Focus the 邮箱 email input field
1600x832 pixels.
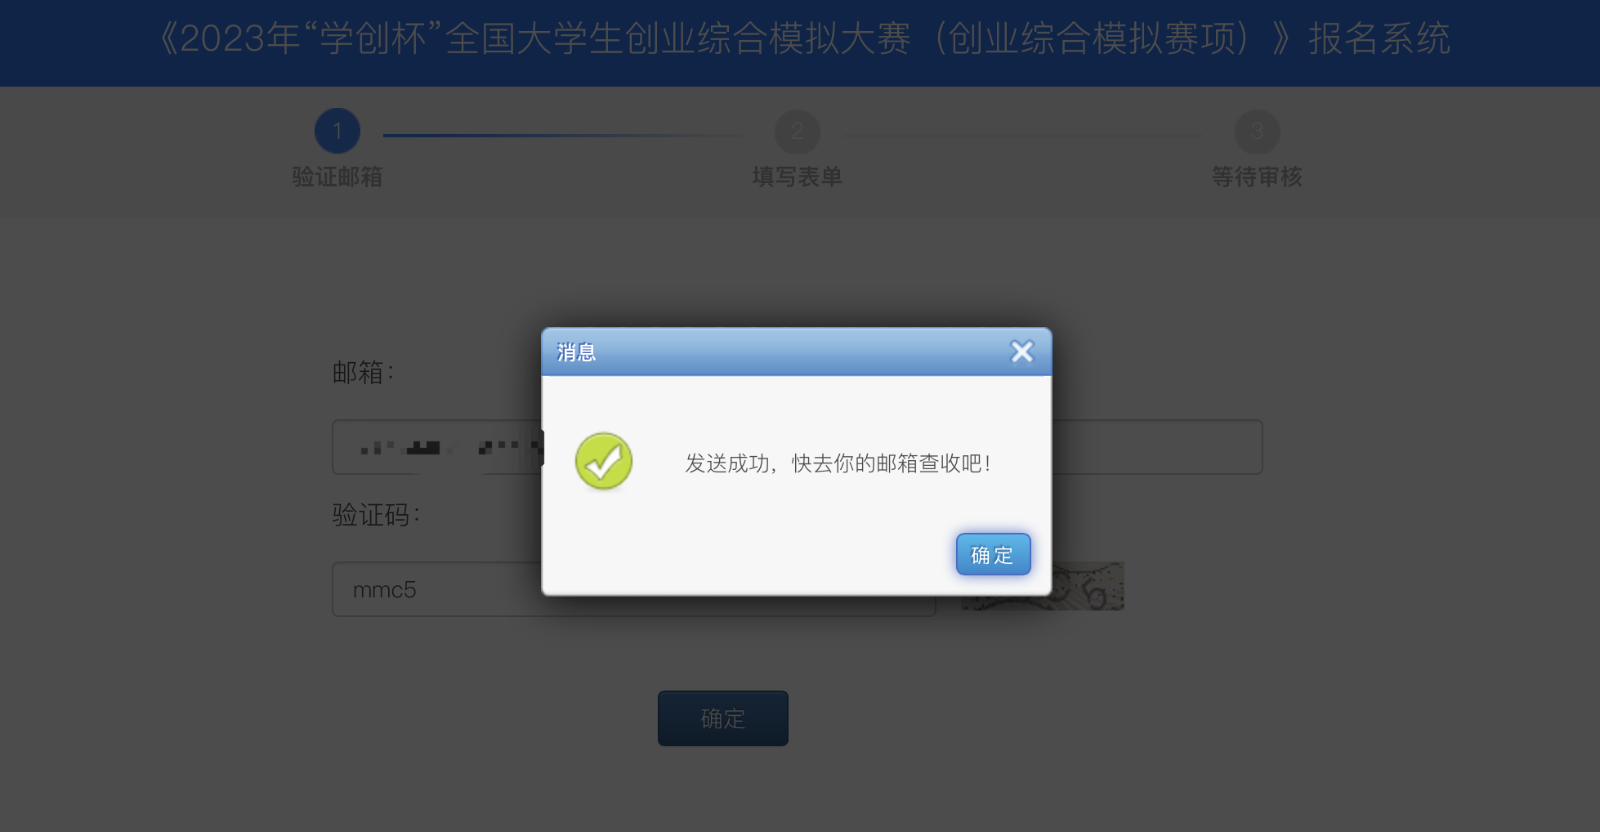(x=797, y=447)
